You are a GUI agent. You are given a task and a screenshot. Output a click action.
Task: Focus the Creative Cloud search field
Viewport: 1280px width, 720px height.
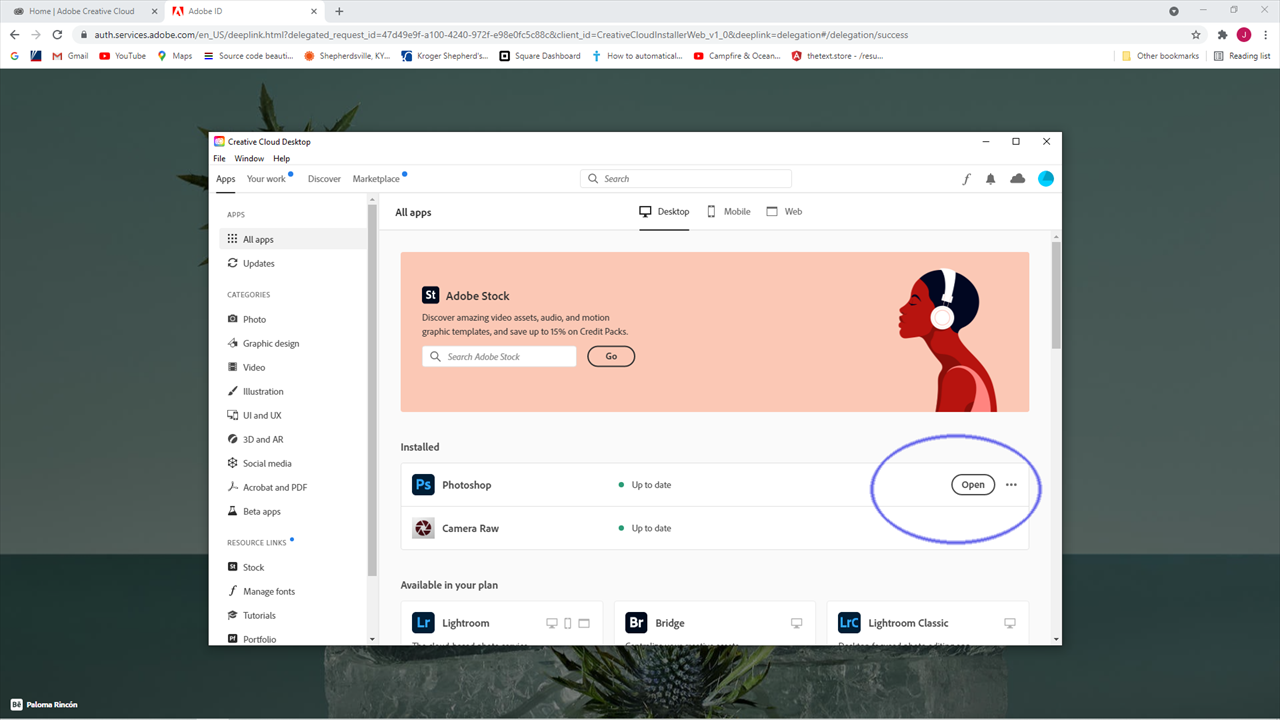pyautogui.click(x=686, y=179)
